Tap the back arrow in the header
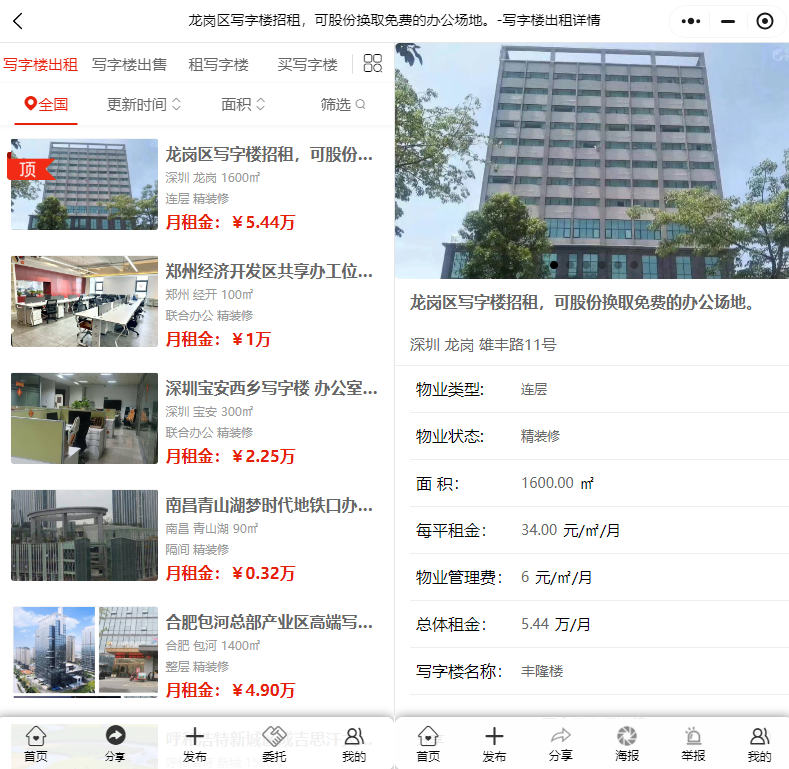The width and height of the screenshot is (789, 769). [18, 21]
